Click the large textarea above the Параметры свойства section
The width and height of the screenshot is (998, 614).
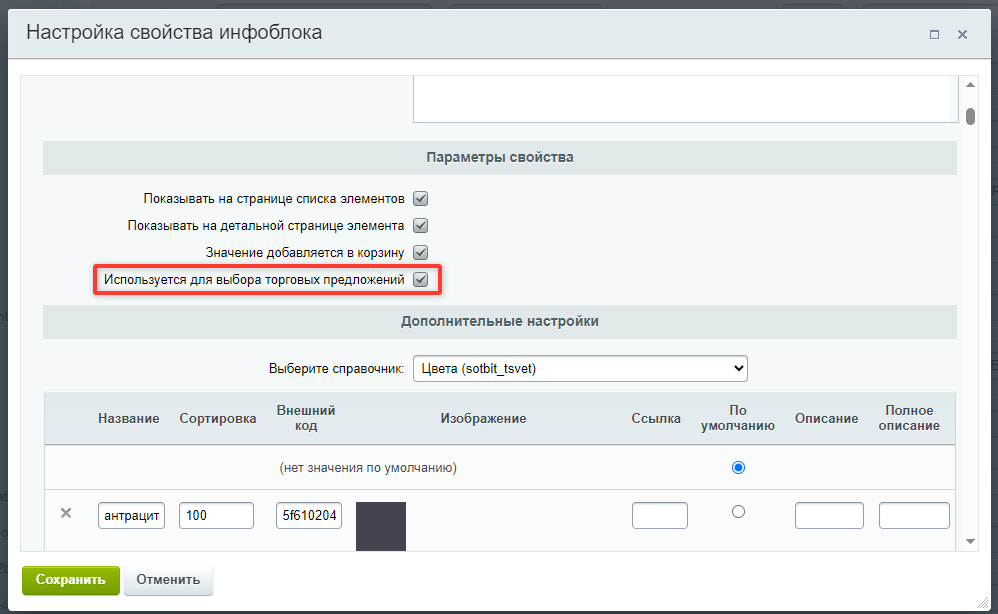point(685,99)
